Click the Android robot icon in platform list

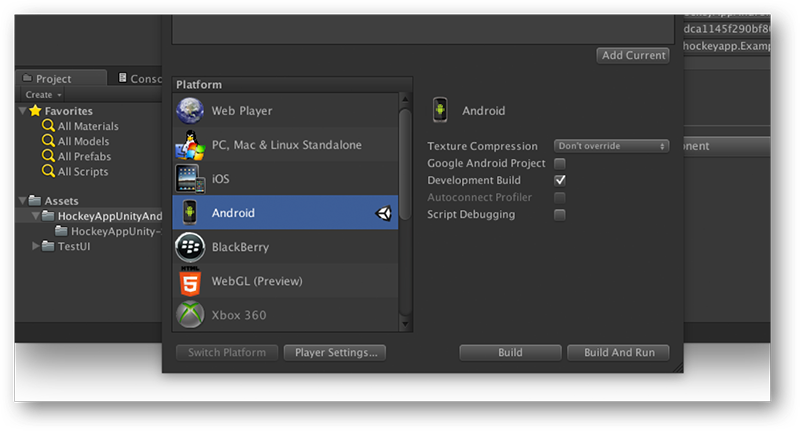pos(190,213)
